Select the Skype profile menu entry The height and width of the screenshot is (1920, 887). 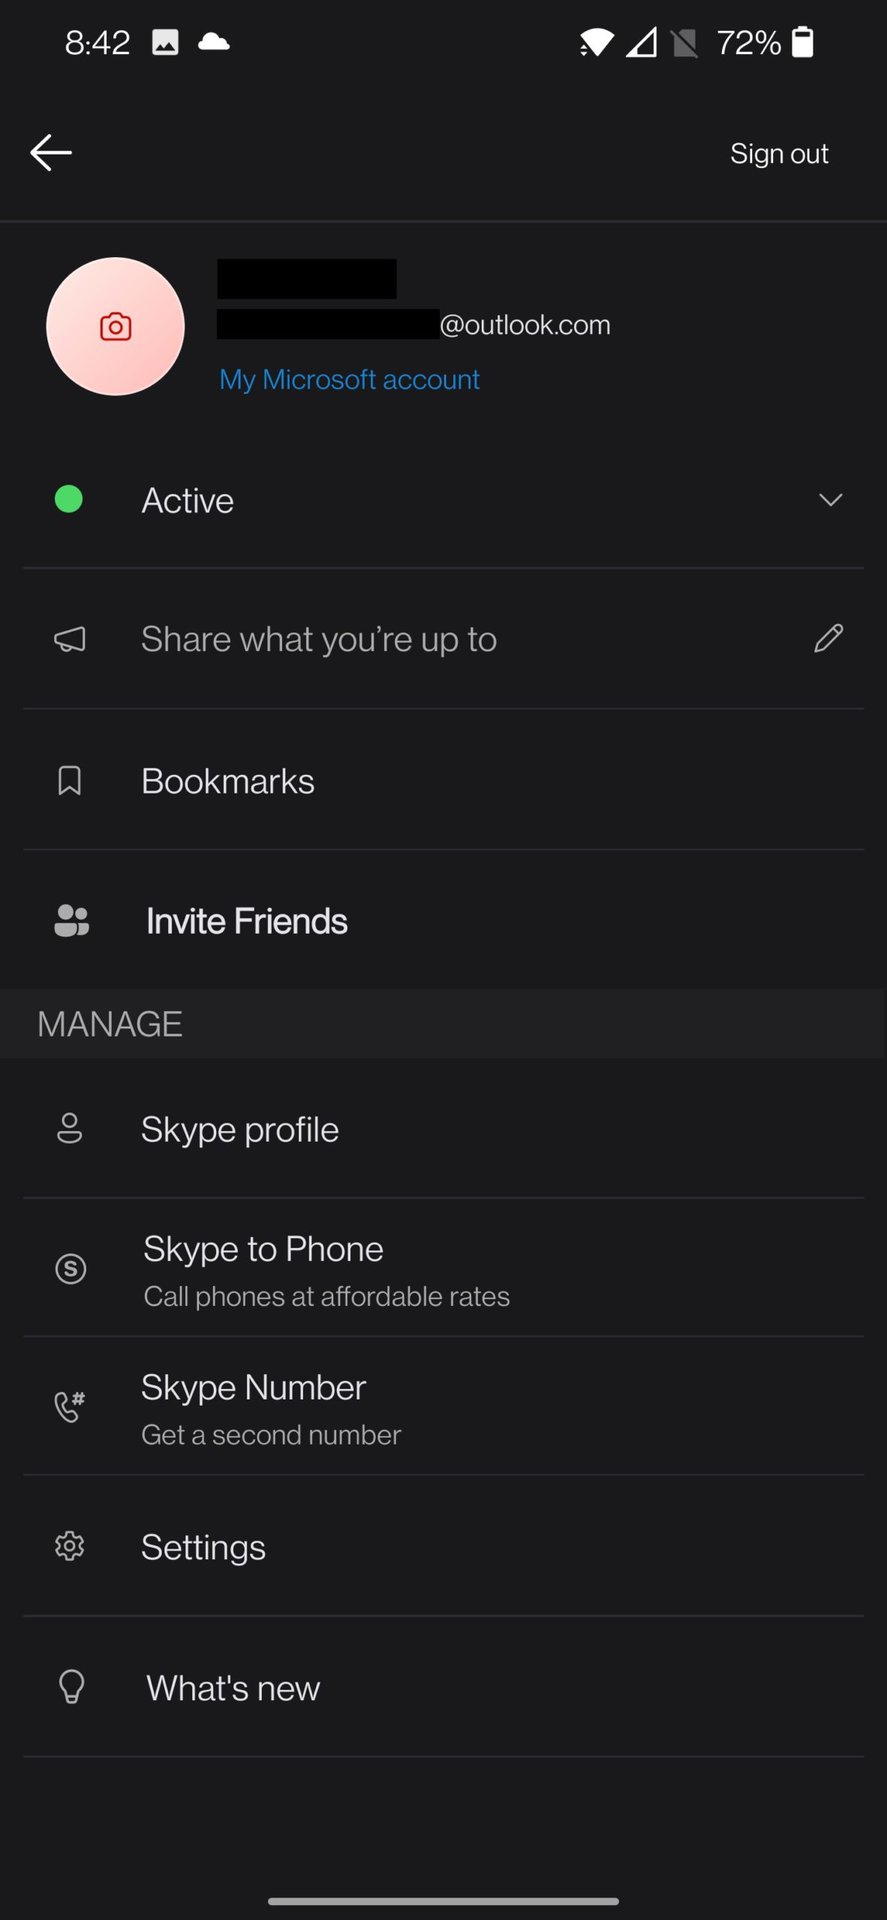click(x=240, y=1129)
